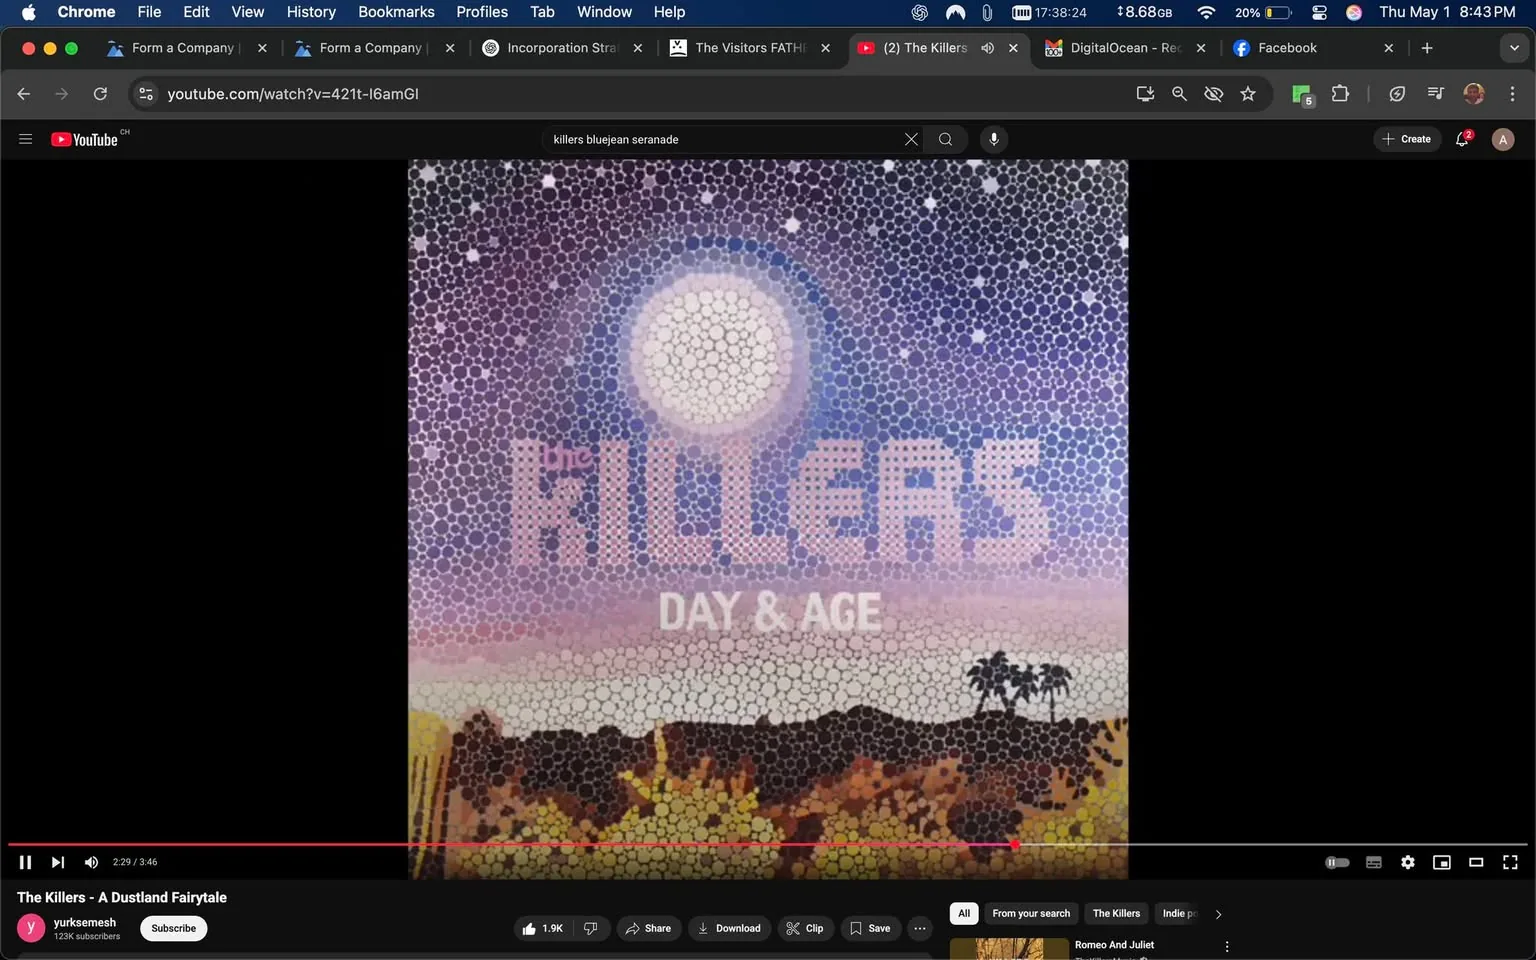
Task: Subscribe to yurksemesh channel
Action: click(x=172, y=928)
